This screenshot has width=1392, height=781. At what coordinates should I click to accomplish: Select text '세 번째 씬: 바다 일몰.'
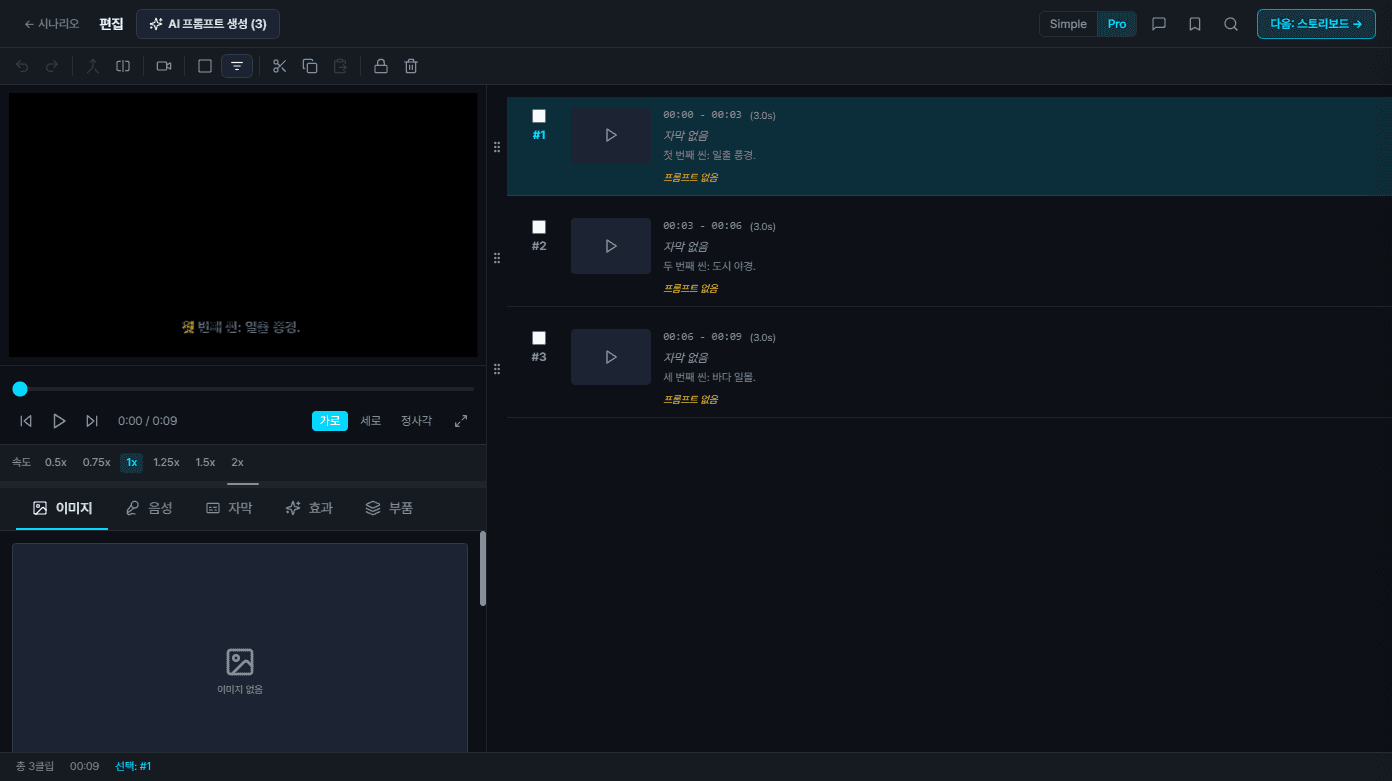click(x=709, y=377)
